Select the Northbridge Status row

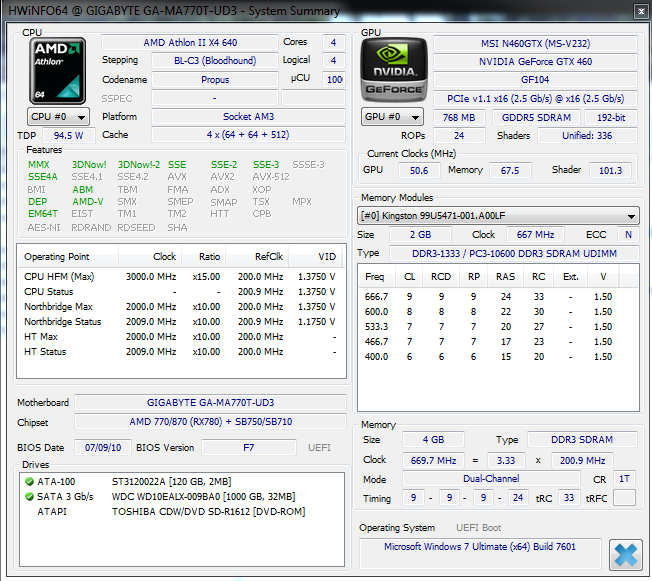pyautogui.click(x=180, y=321)
